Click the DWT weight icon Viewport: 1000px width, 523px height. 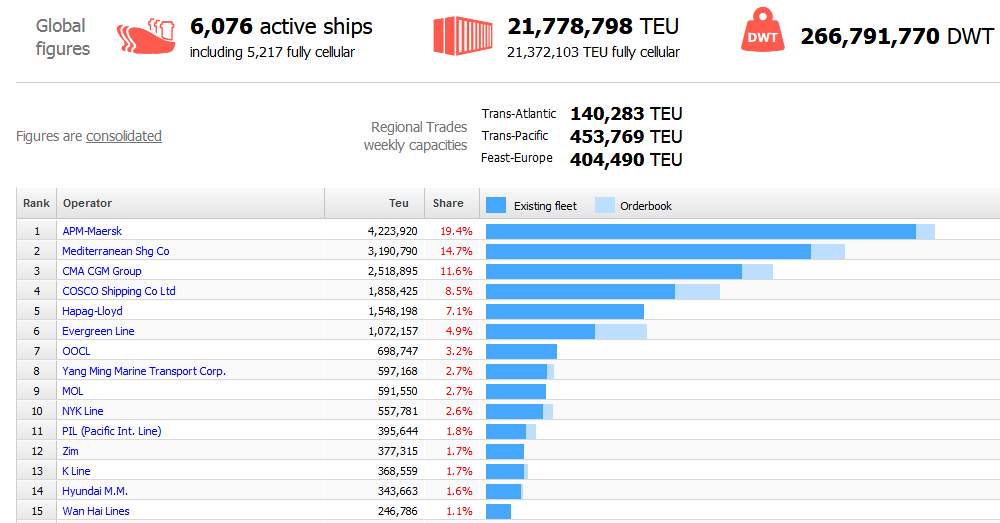click(x=763, y=36)
